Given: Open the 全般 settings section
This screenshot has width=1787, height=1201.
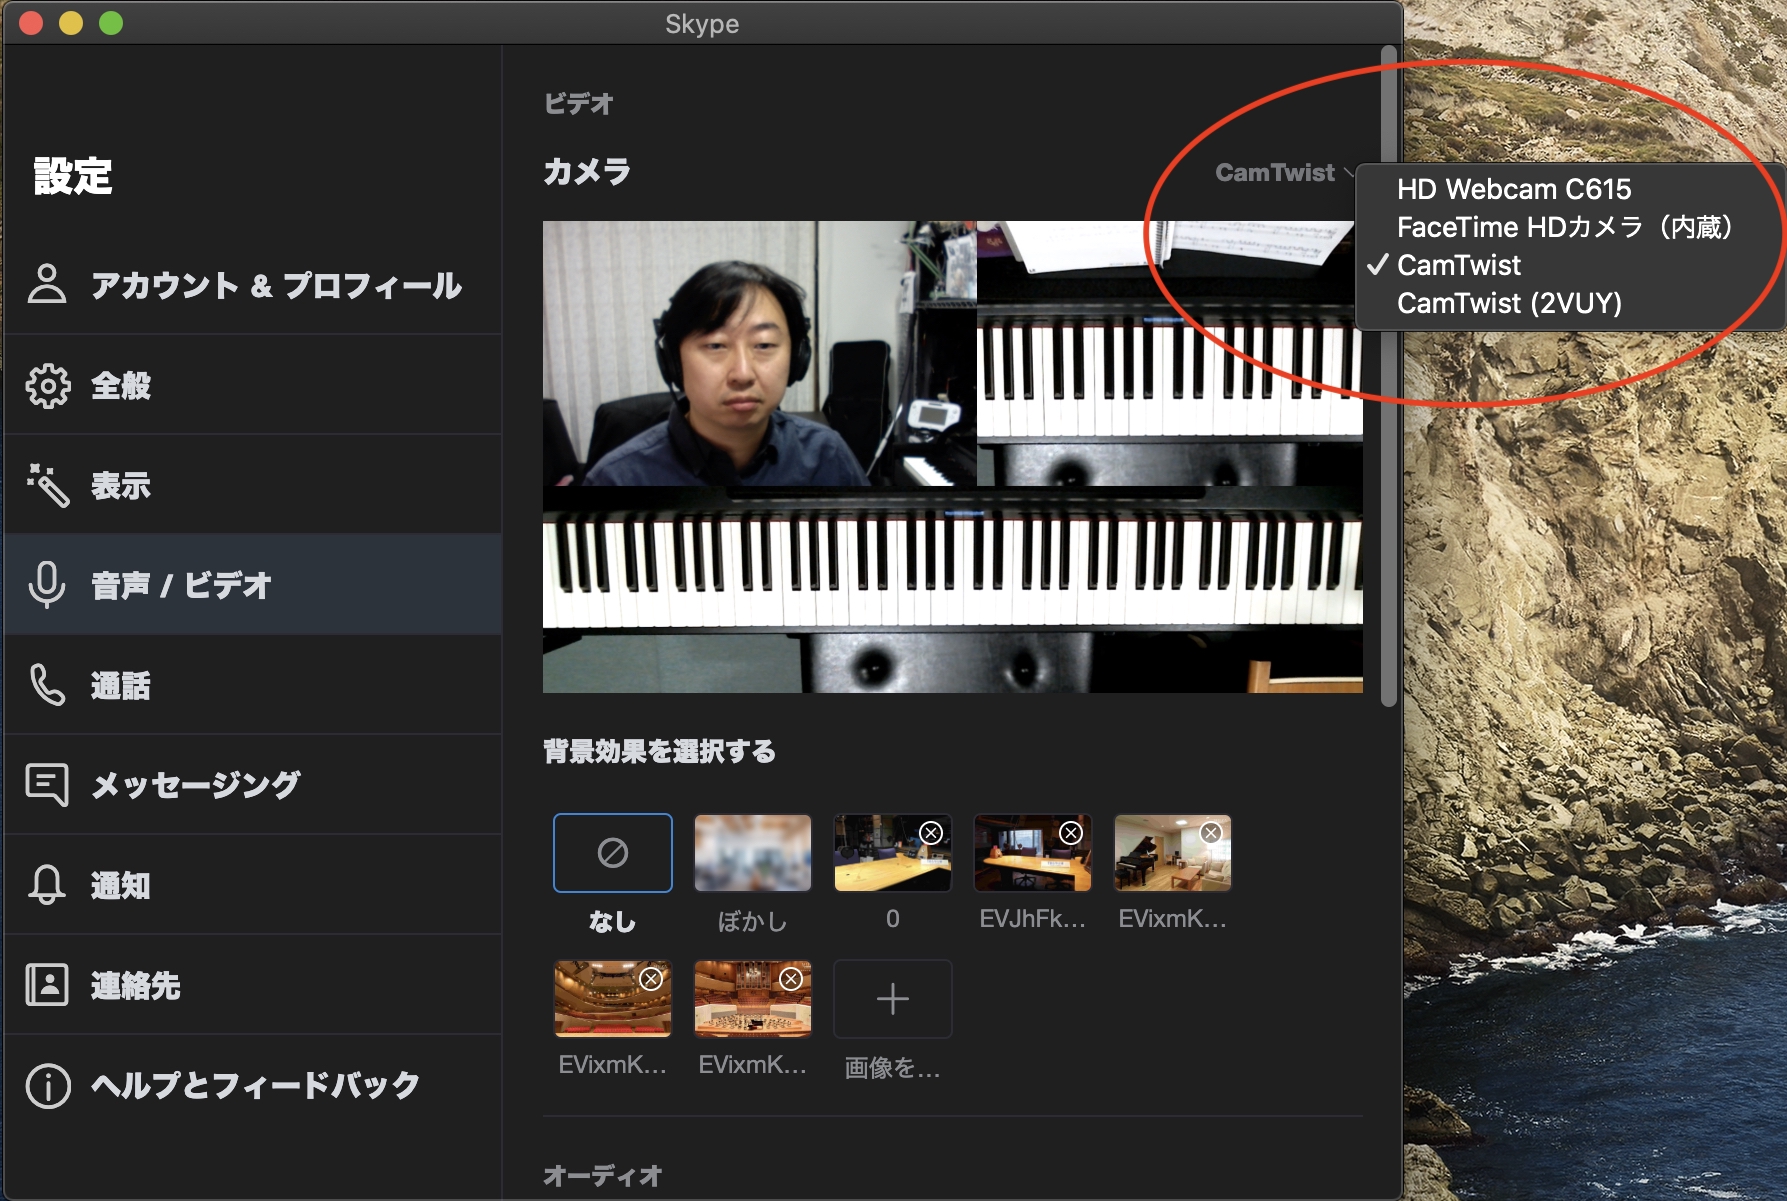Looking at the screenshot, I should click(x=253, y=385).
